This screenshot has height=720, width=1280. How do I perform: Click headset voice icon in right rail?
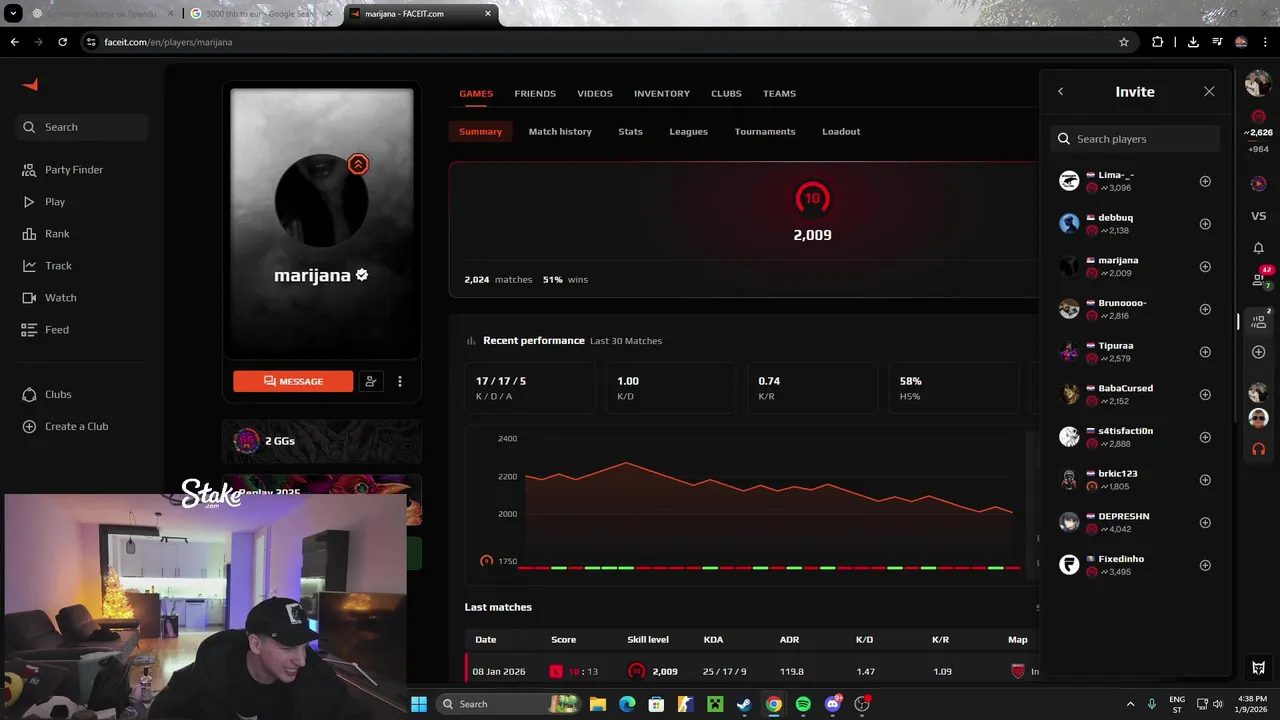click(1258, 449)
